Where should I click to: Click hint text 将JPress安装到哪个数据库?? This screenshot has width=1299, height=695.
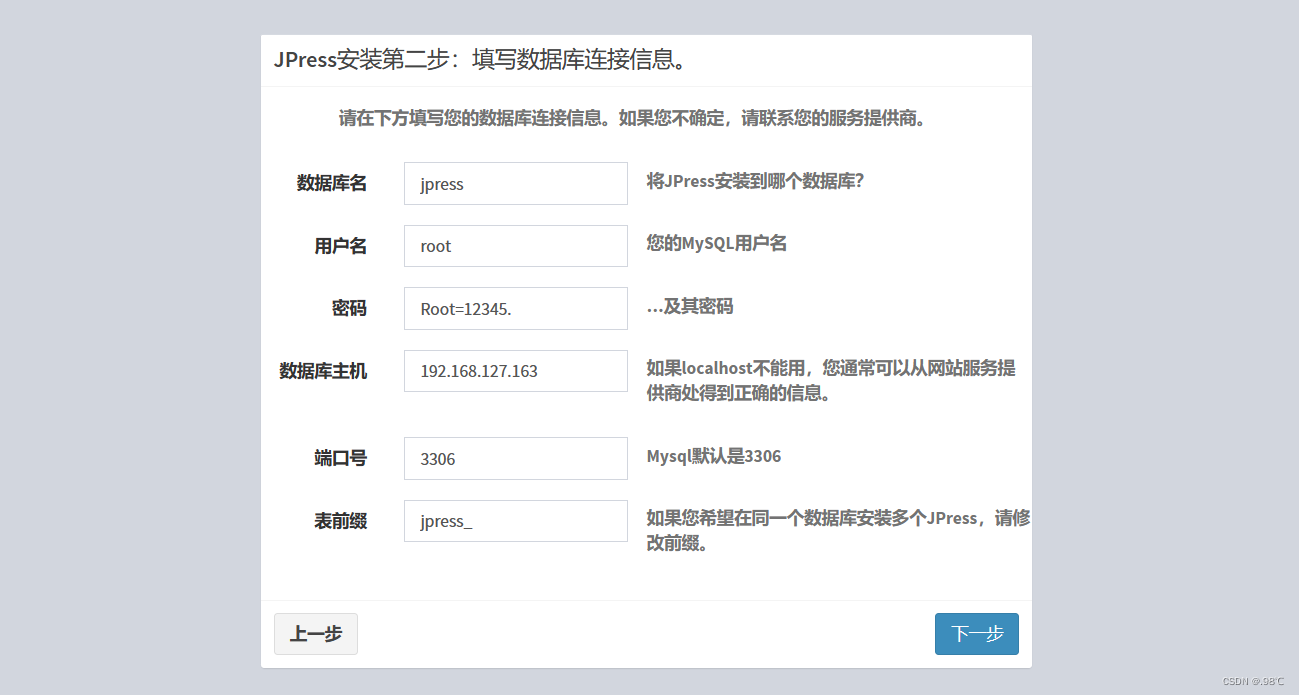pyautogui.click(x=755, y=181)
